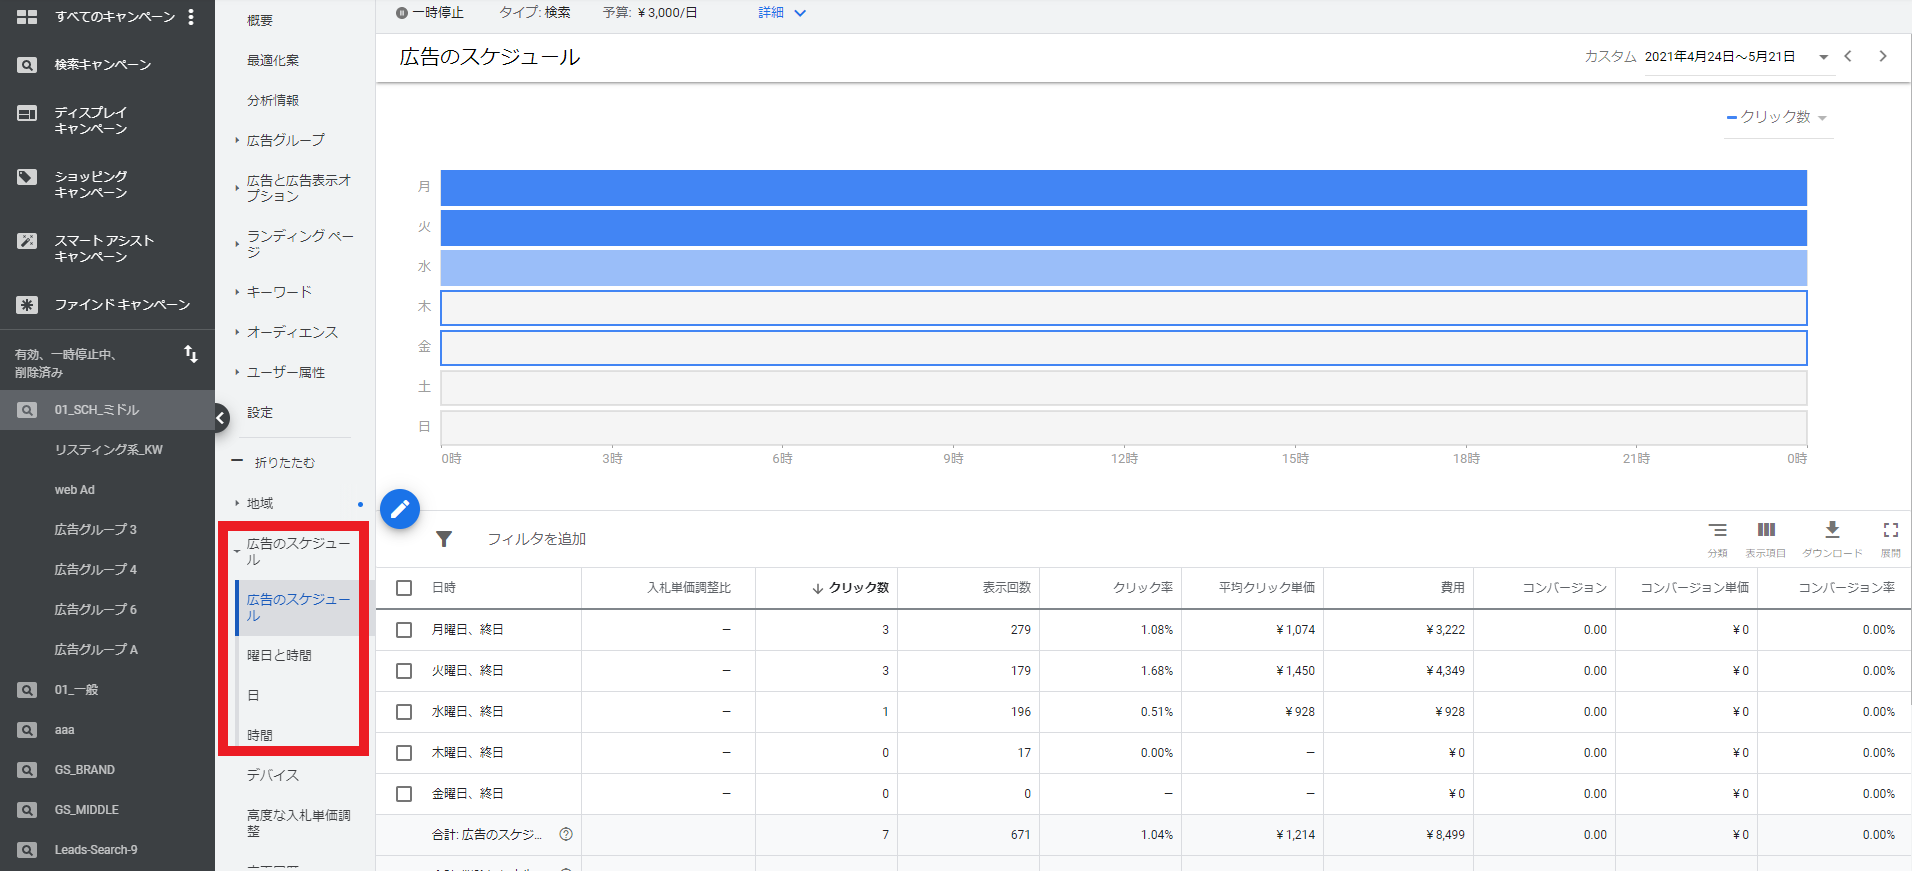Select the 広告グループ A entry
Screen dimensions: 1912x871
[x=96, y=650]
